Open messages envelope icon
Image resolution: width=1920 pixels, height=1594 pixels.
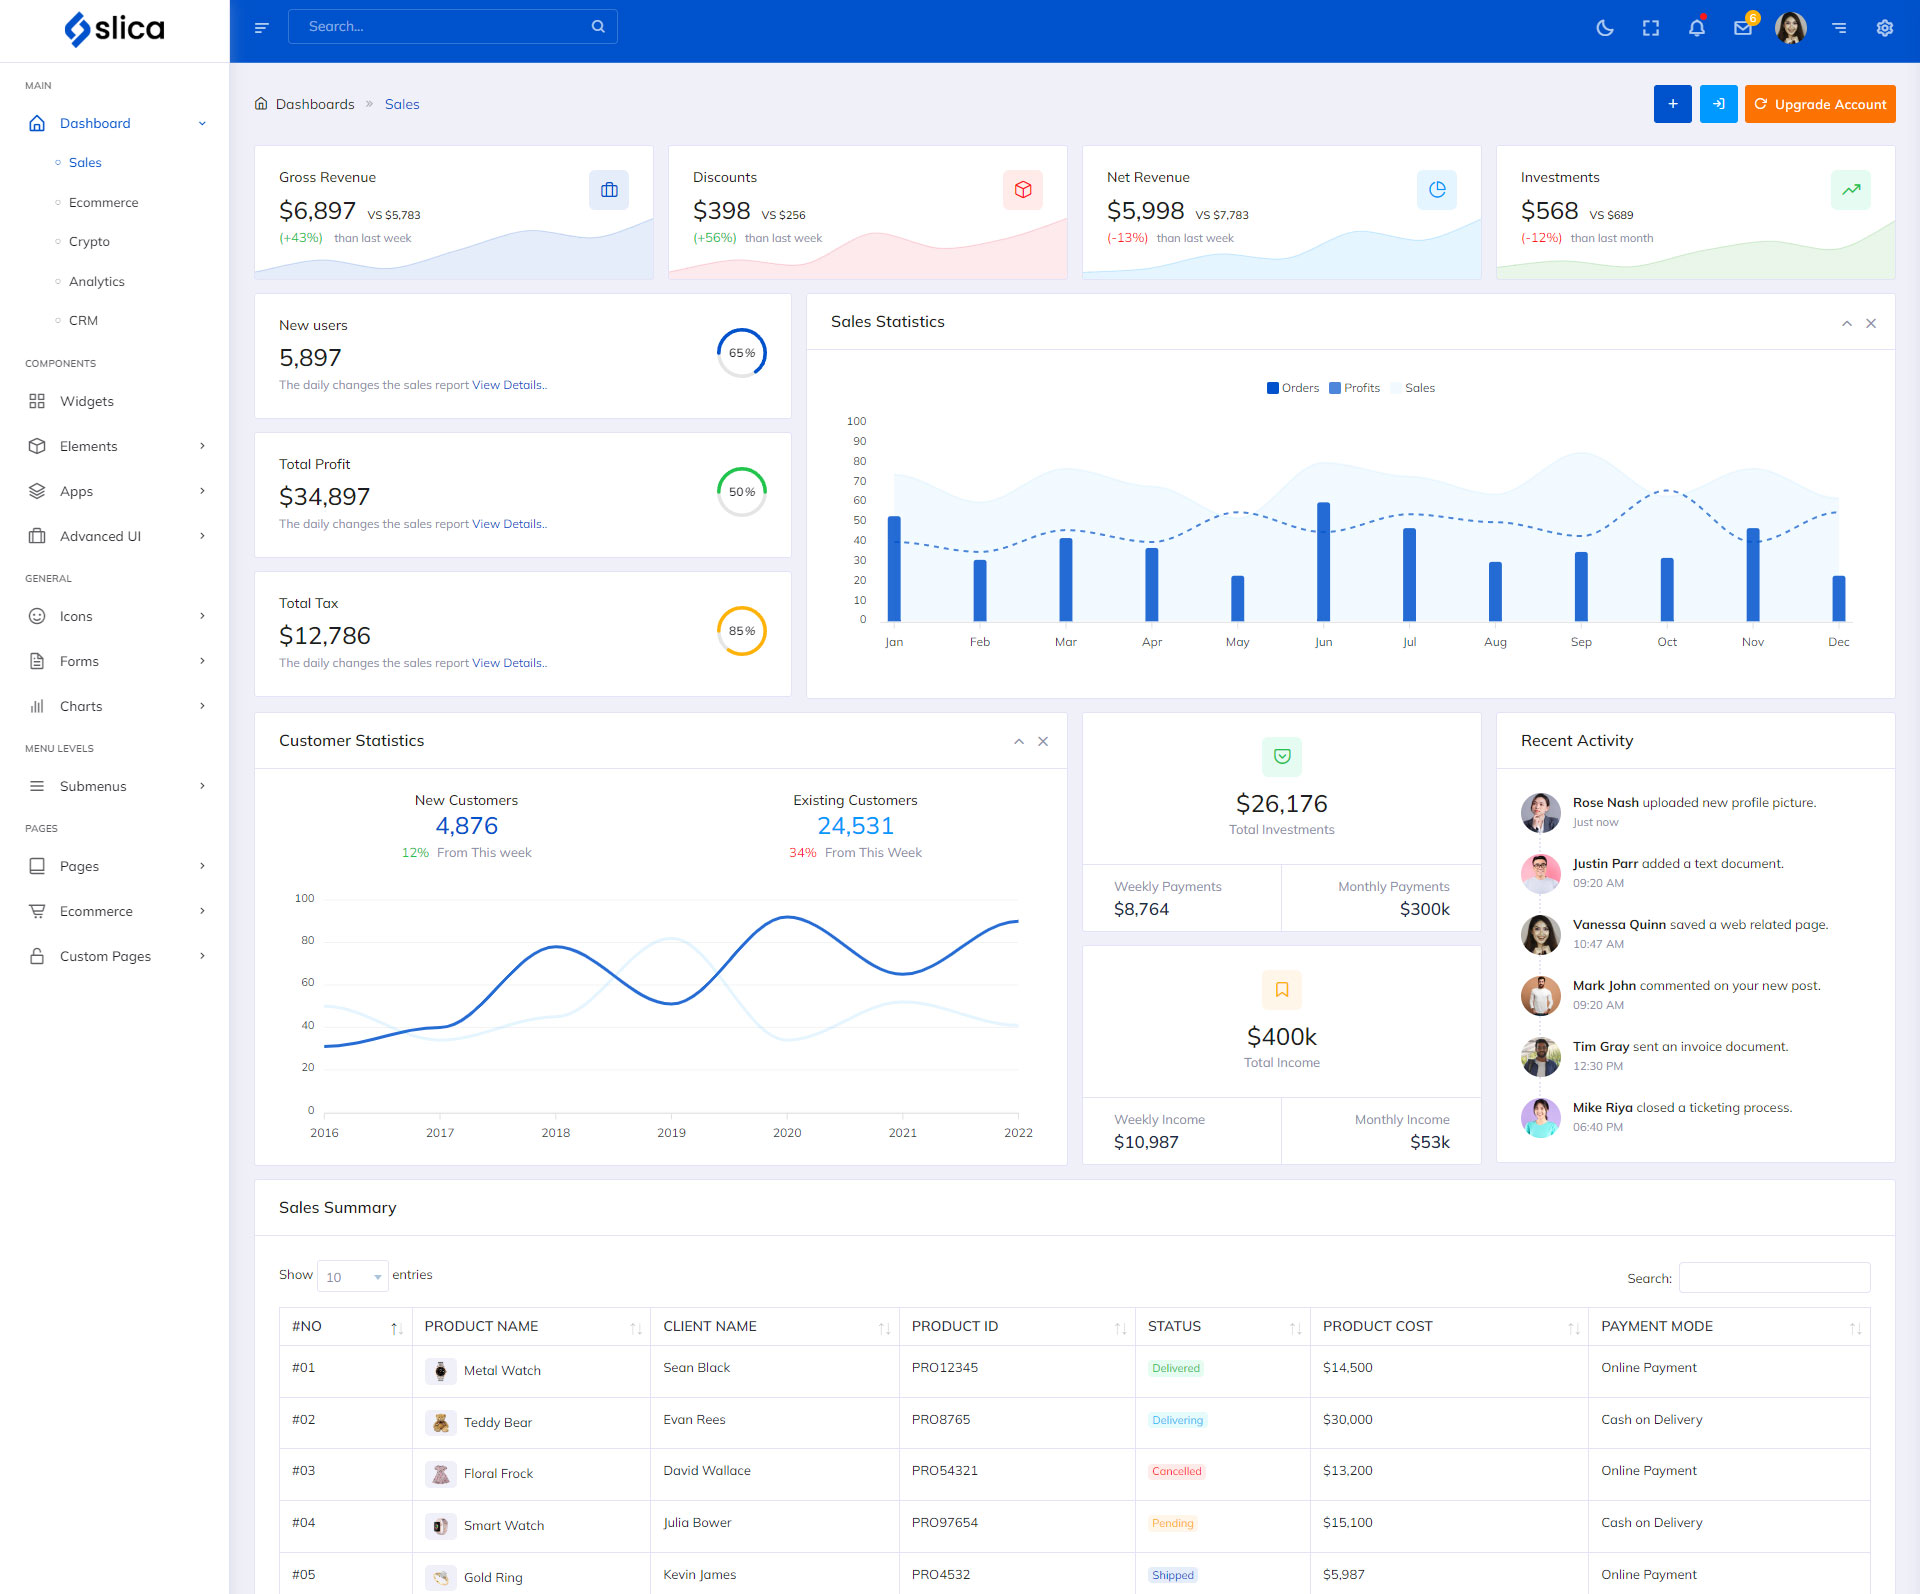tap(1743, 28)
